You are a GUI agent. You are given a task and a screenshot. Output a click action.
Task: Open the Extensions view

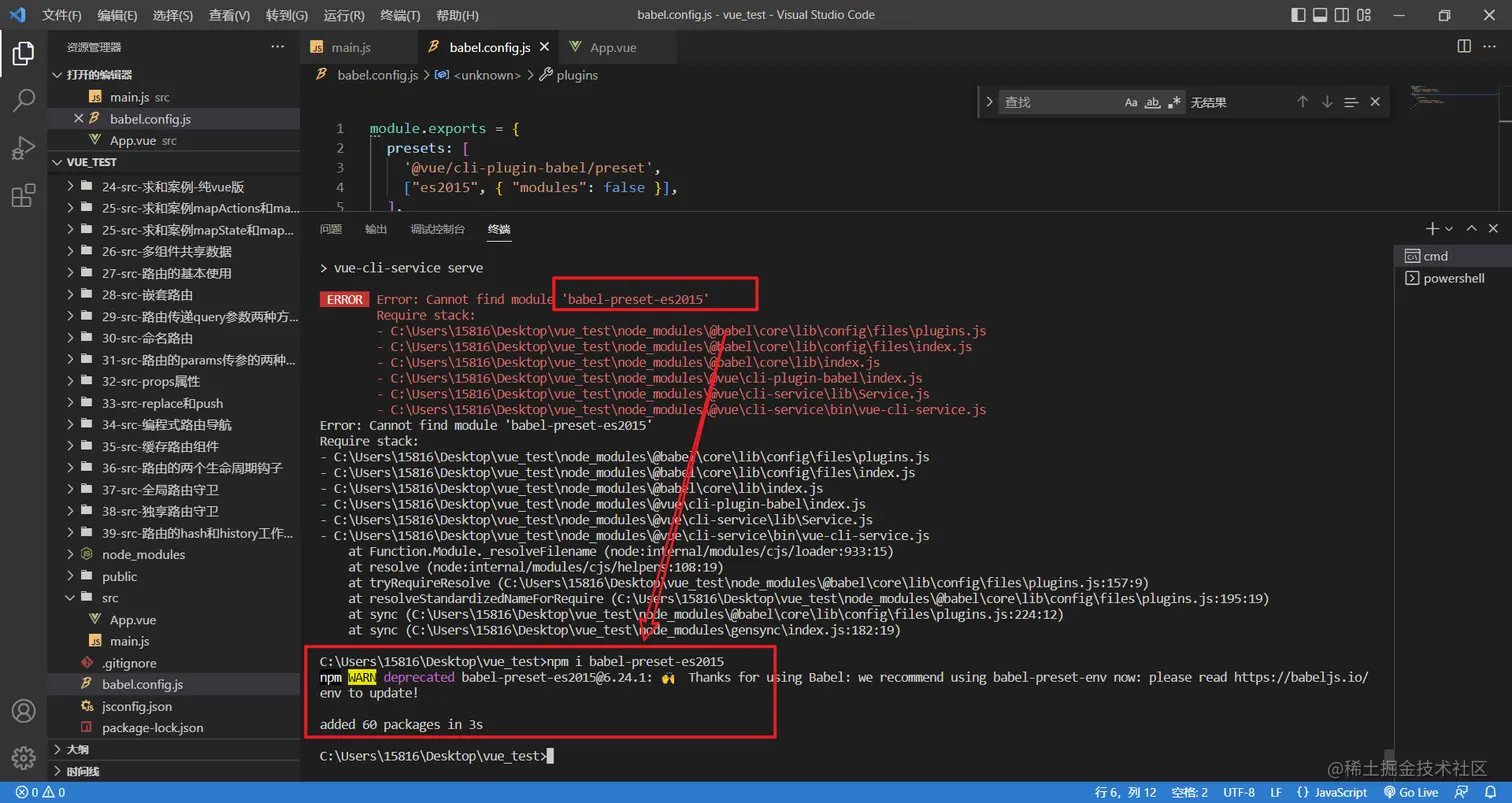tap(23, 196)
